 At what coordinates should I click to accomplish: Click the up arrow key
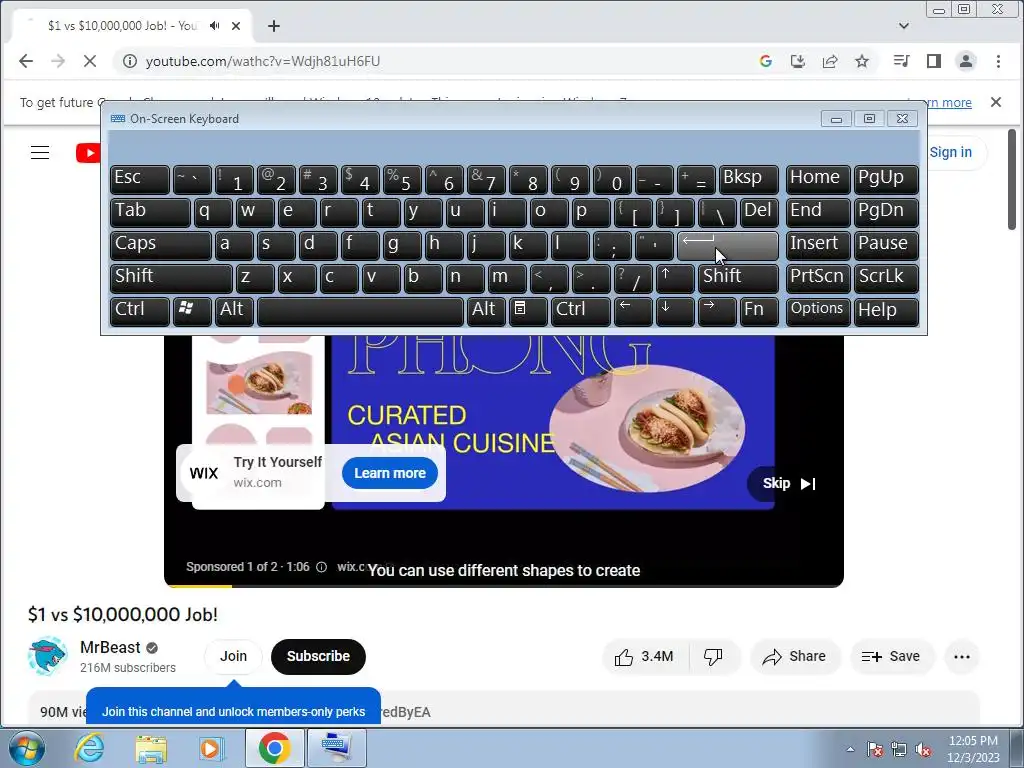point(675,278)
